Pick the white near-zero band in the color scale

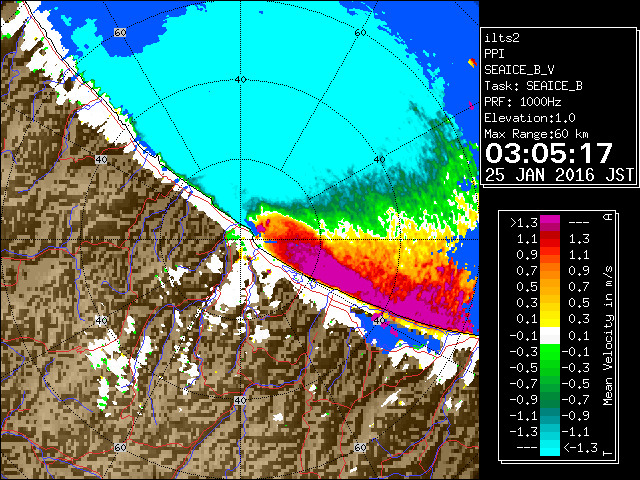(550, 336)
